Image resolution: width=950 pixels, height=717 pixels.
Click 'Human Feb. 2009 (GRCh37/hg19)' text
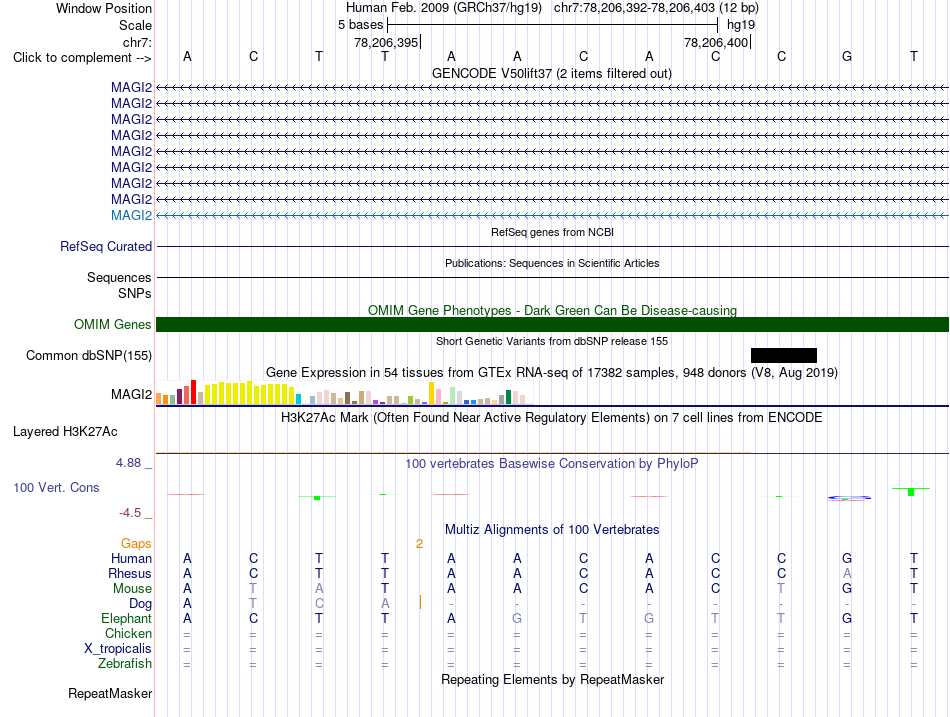coord(443,8)
